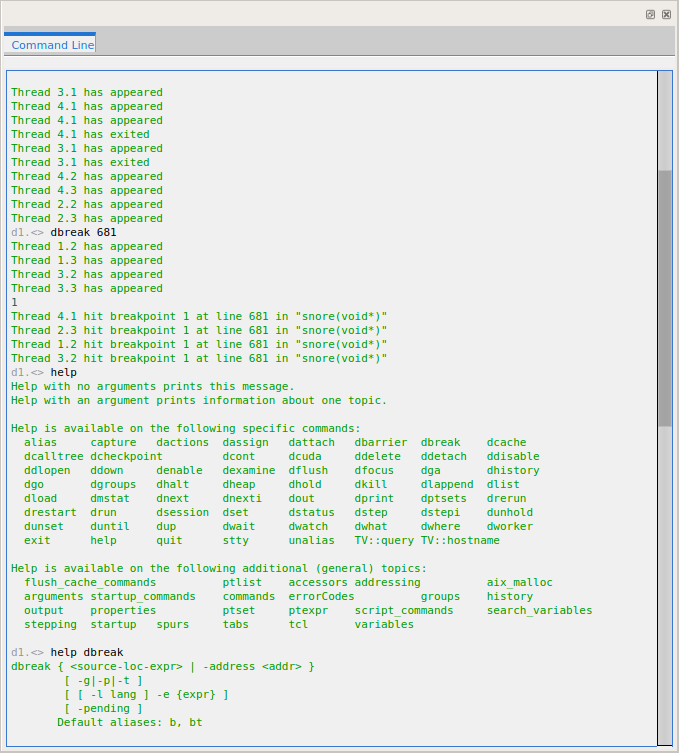Close the Command Line panel
The width and height of the screenshot is (679, 753).
pyautogui.click(x=666, y=15)
